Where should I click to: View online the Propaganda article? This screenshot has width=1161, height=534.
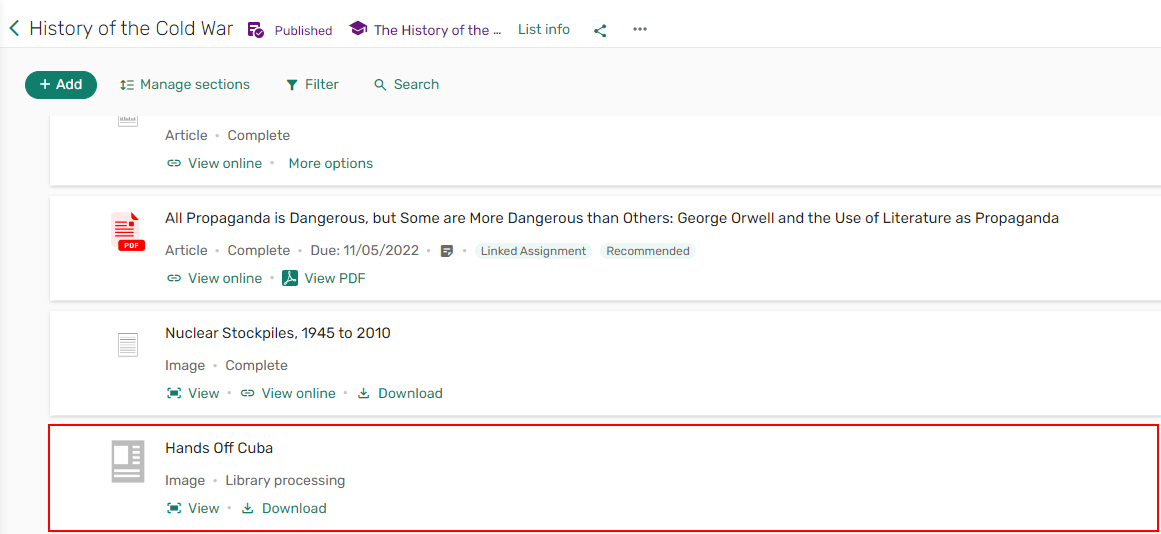tap(215, 278)
